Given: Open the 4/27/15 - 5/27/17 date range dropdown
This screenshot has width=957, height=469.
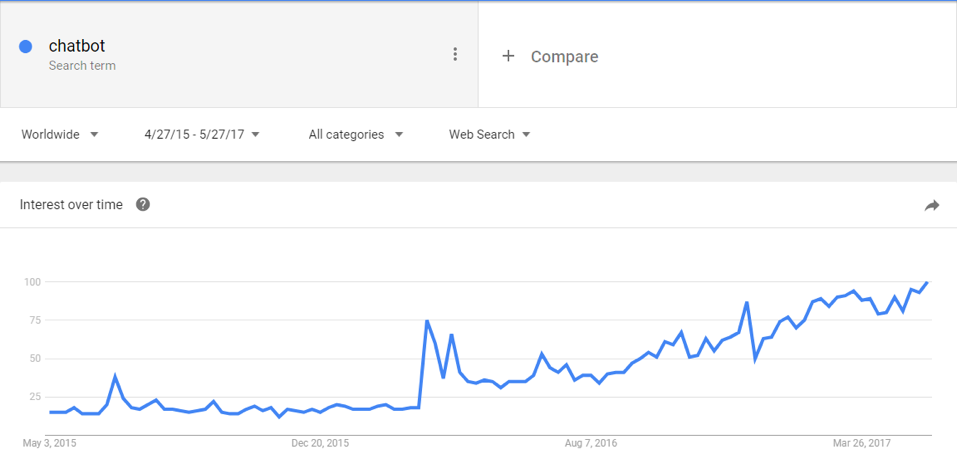Looking at the screenshot, I should click(202, 135).
